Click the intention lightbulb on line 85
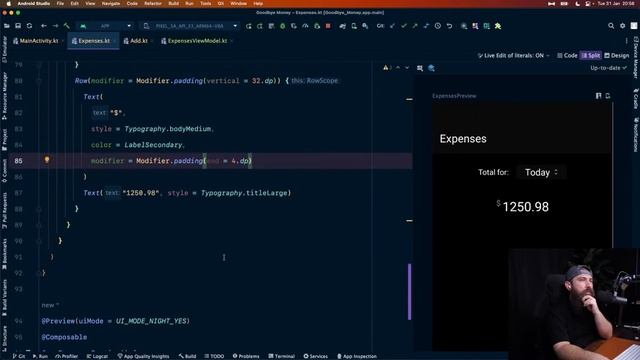640x360 pixels. (x=47, y=160)
